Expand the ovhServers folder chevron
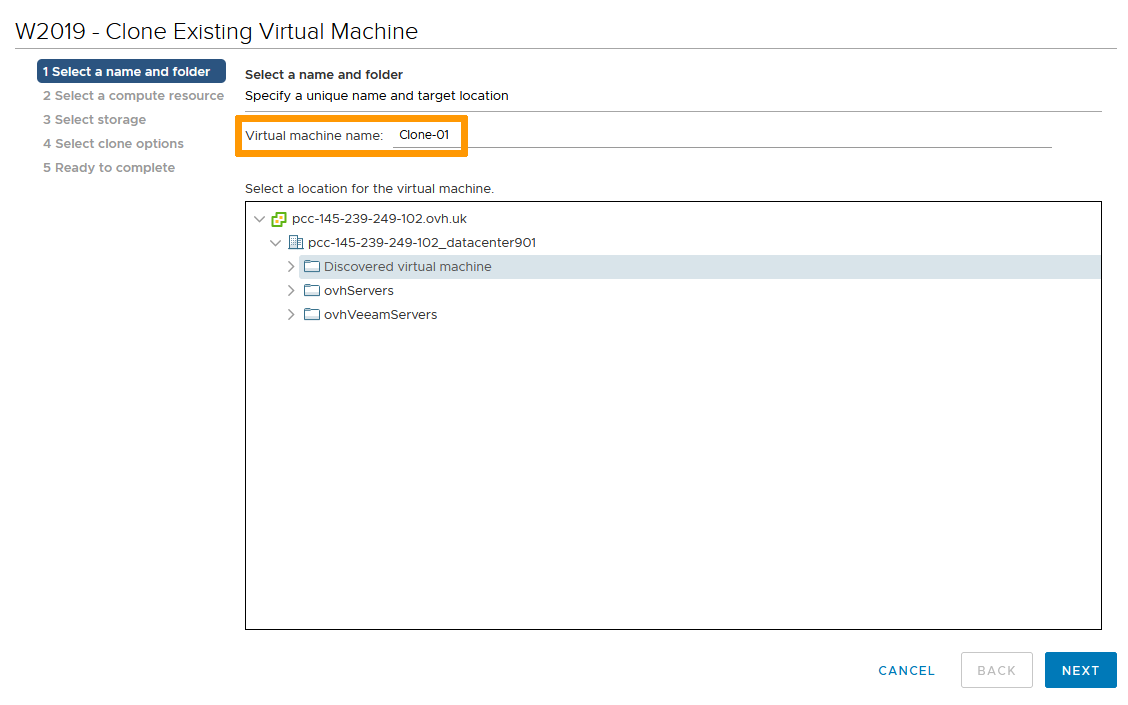Image resolution: width=1128 pixels, height=705 pixels. point(291,291)
